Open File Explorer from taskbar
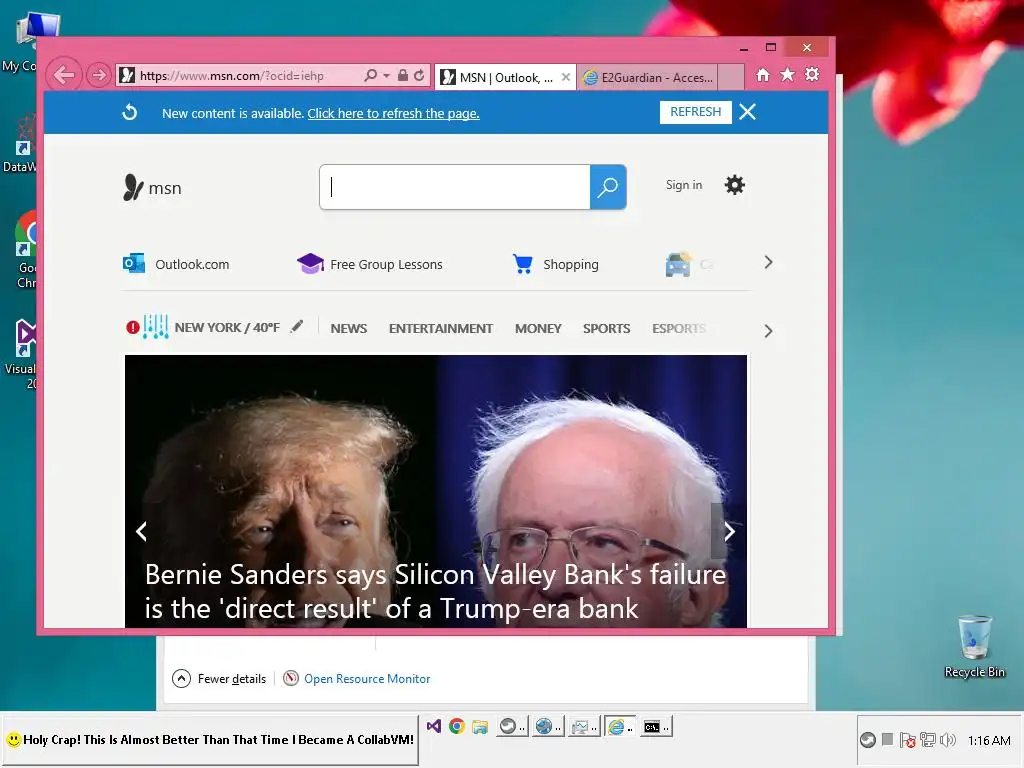Screen dimensions: 1024x768 coord(480,726)
